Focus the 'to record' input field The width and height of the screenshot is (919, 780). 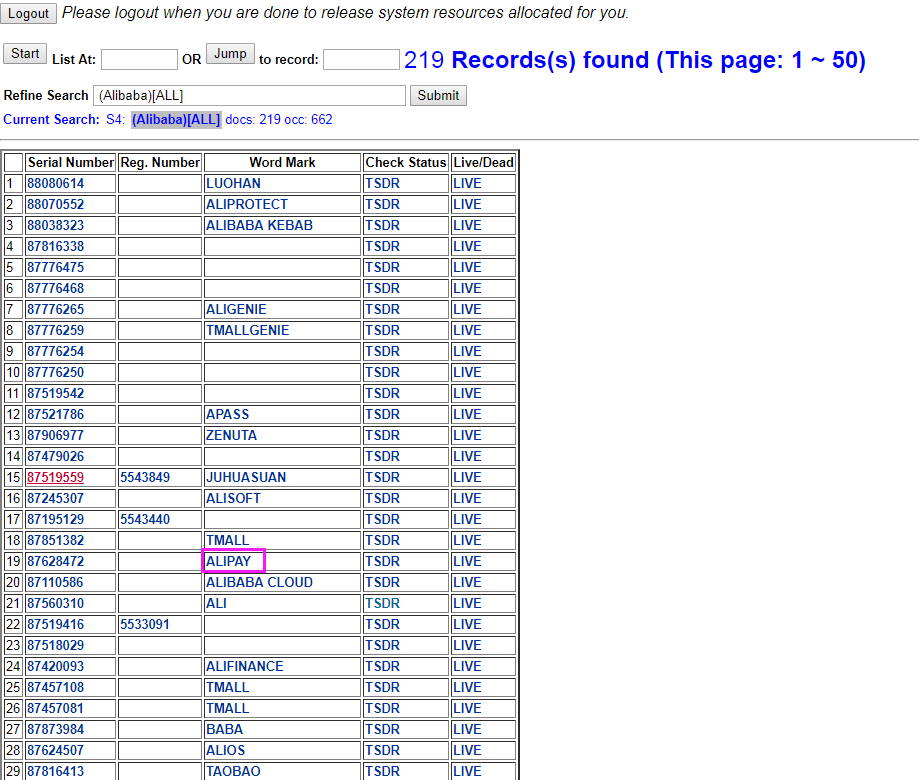point(361,60)
